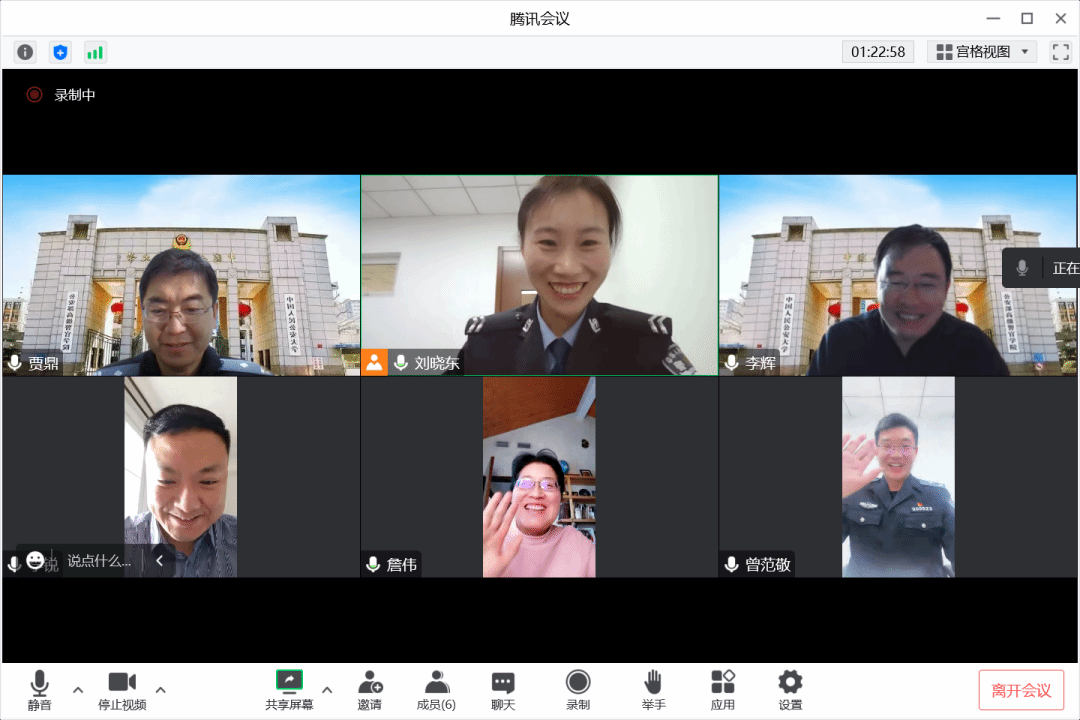Select 刘晓东's video tile
The image size is (1080, 720).
tap(539, 275)
